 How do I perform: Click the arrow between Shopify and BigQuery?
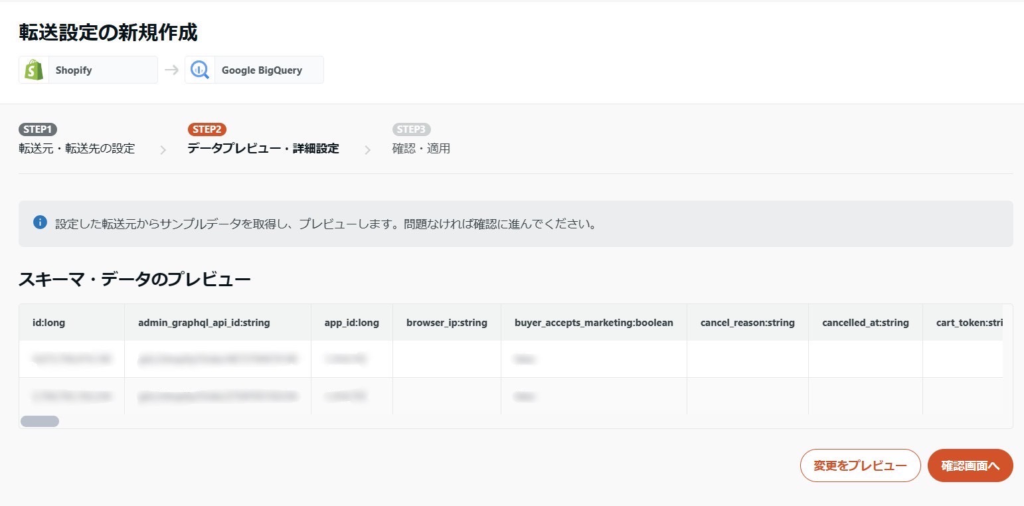pyautogui.click(x=171, y=70)
